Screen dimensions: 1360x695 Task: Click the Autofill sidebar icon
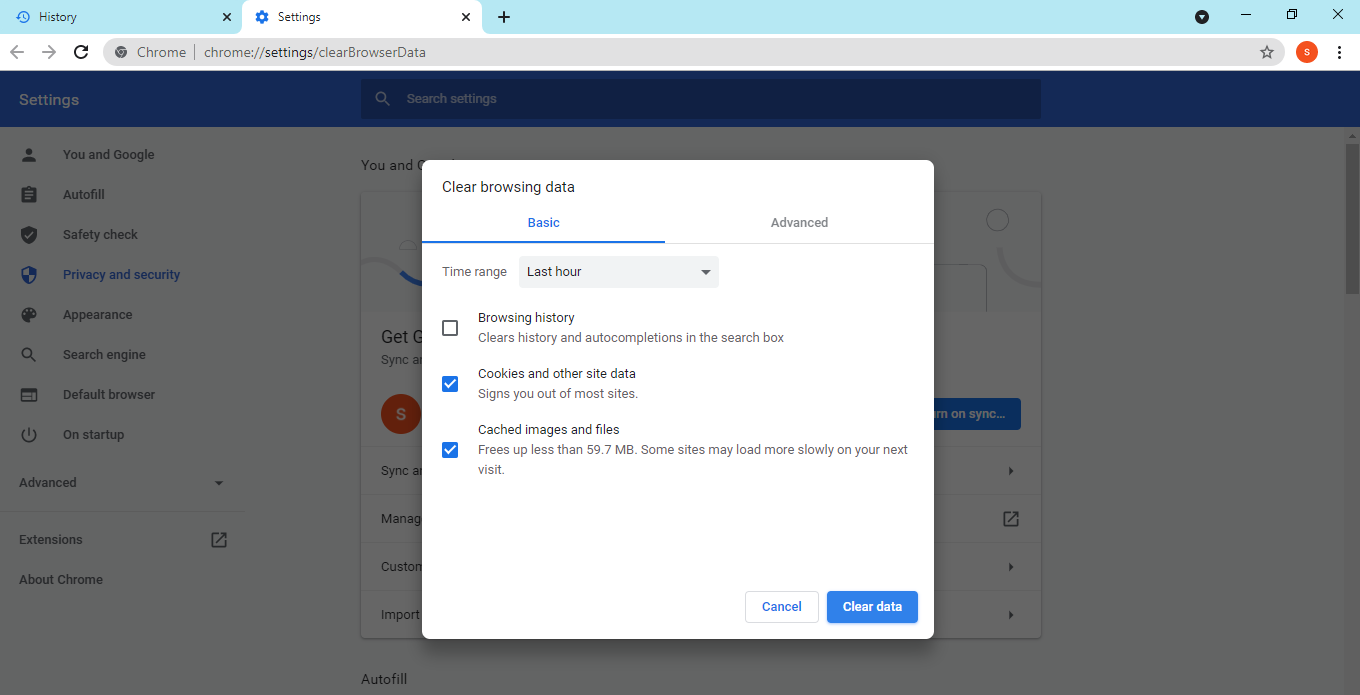point(29,194)
